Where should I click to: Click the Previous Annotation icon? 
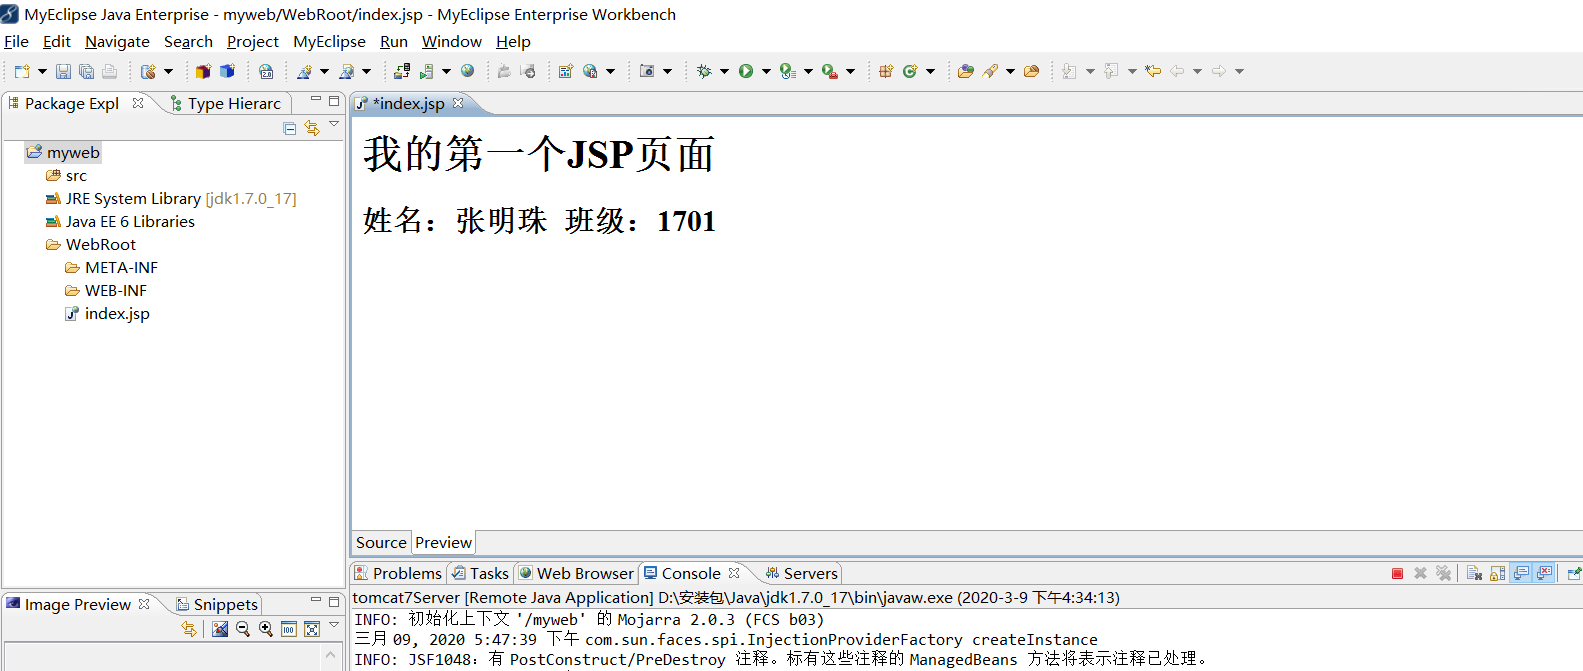(x=1111, y=71)
